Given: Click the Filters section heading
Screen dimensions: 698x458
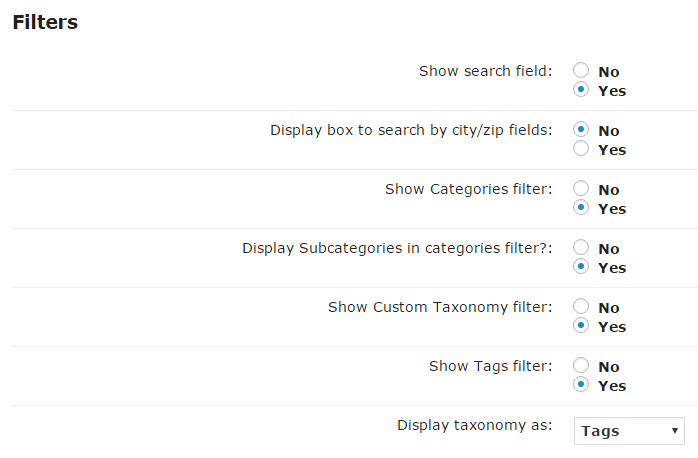Looking at the screenshot, I should pyautogui.click(x=45, y=22).
